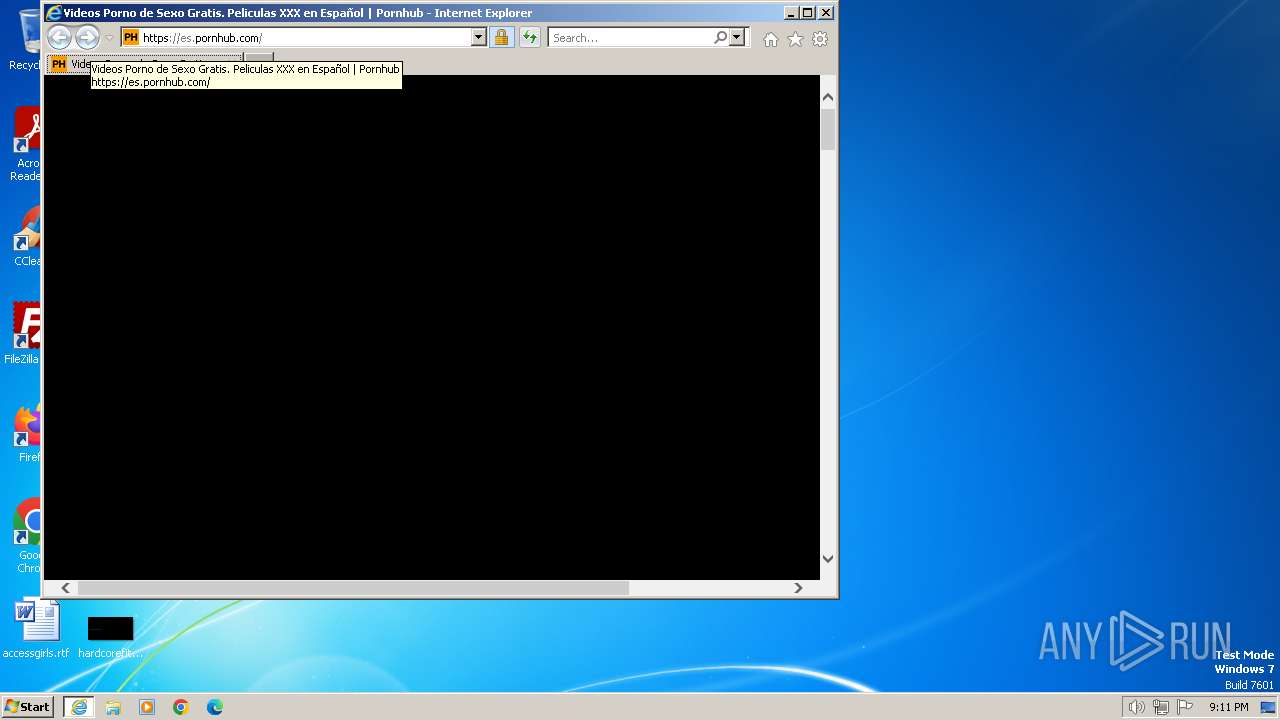
Task: Launch Windows Media Player from taskbar
Action: pos(147,707)
